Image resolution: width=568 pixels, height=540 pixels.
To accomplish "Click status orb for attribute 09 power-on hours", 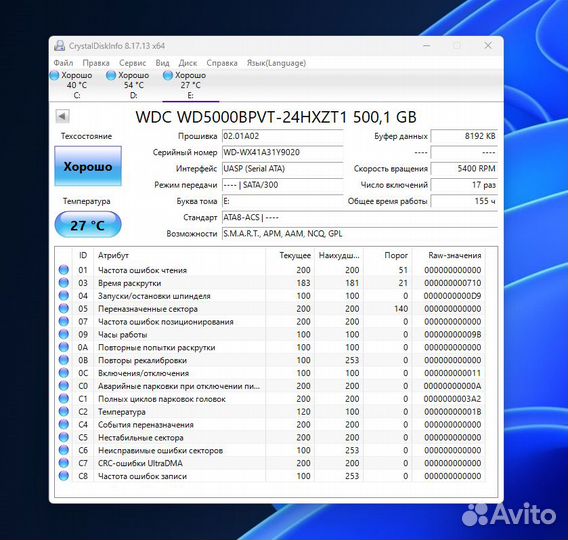I will [64, 334].
